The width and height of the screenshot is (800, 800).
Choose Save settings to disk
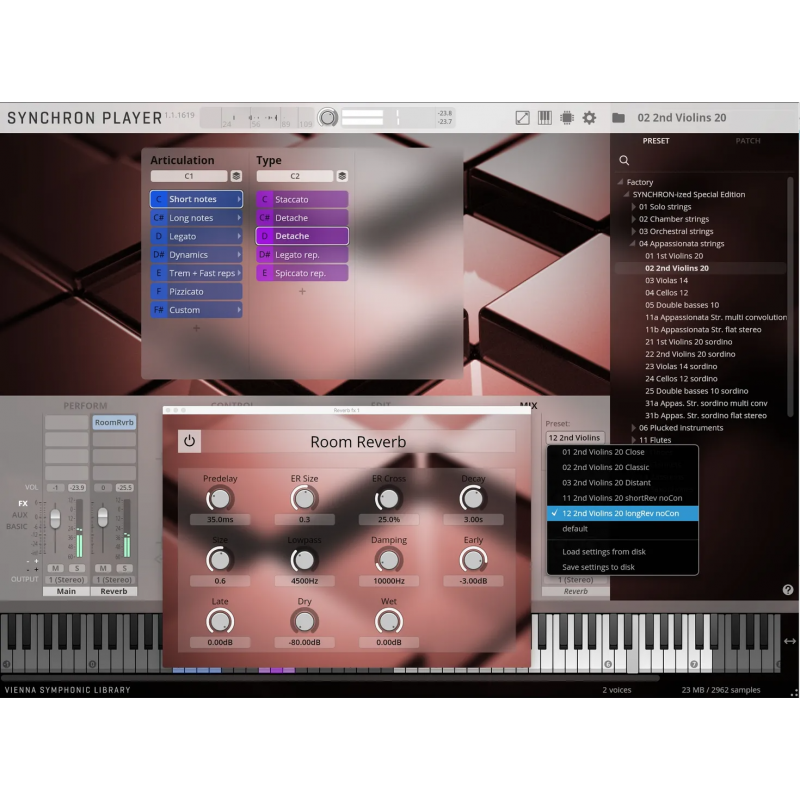[x=598, y=565]
